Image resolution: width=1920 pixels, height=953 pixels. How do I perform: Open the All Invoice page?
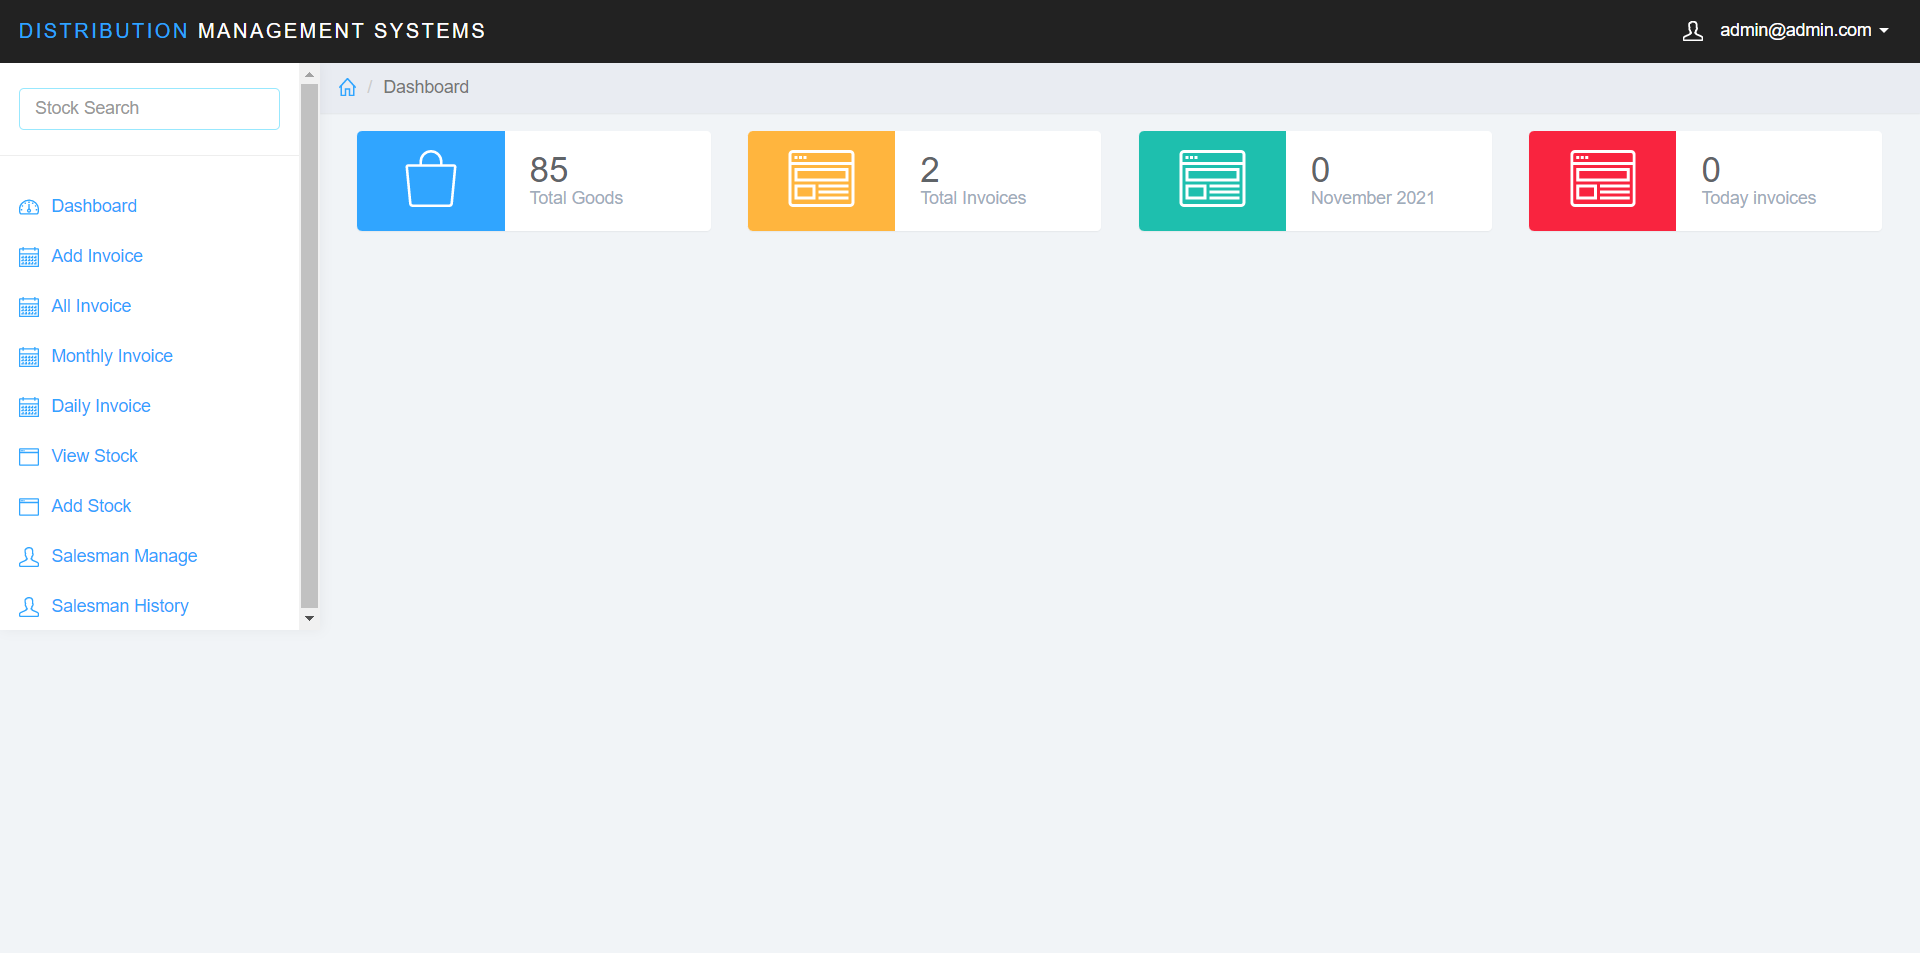(91, 306)
